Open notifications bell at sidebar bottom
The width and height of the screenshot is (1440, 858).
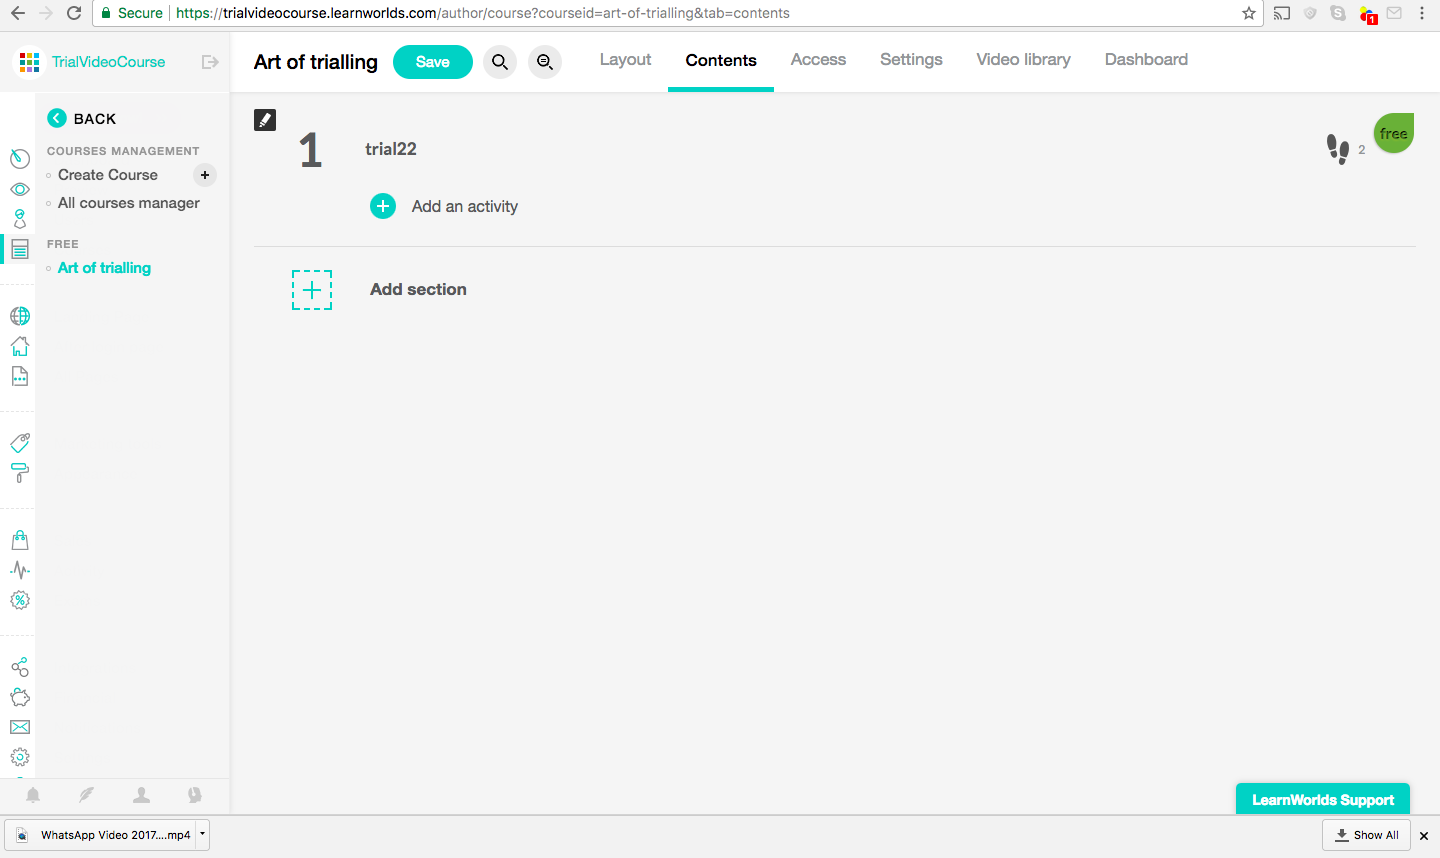[33, 795]
